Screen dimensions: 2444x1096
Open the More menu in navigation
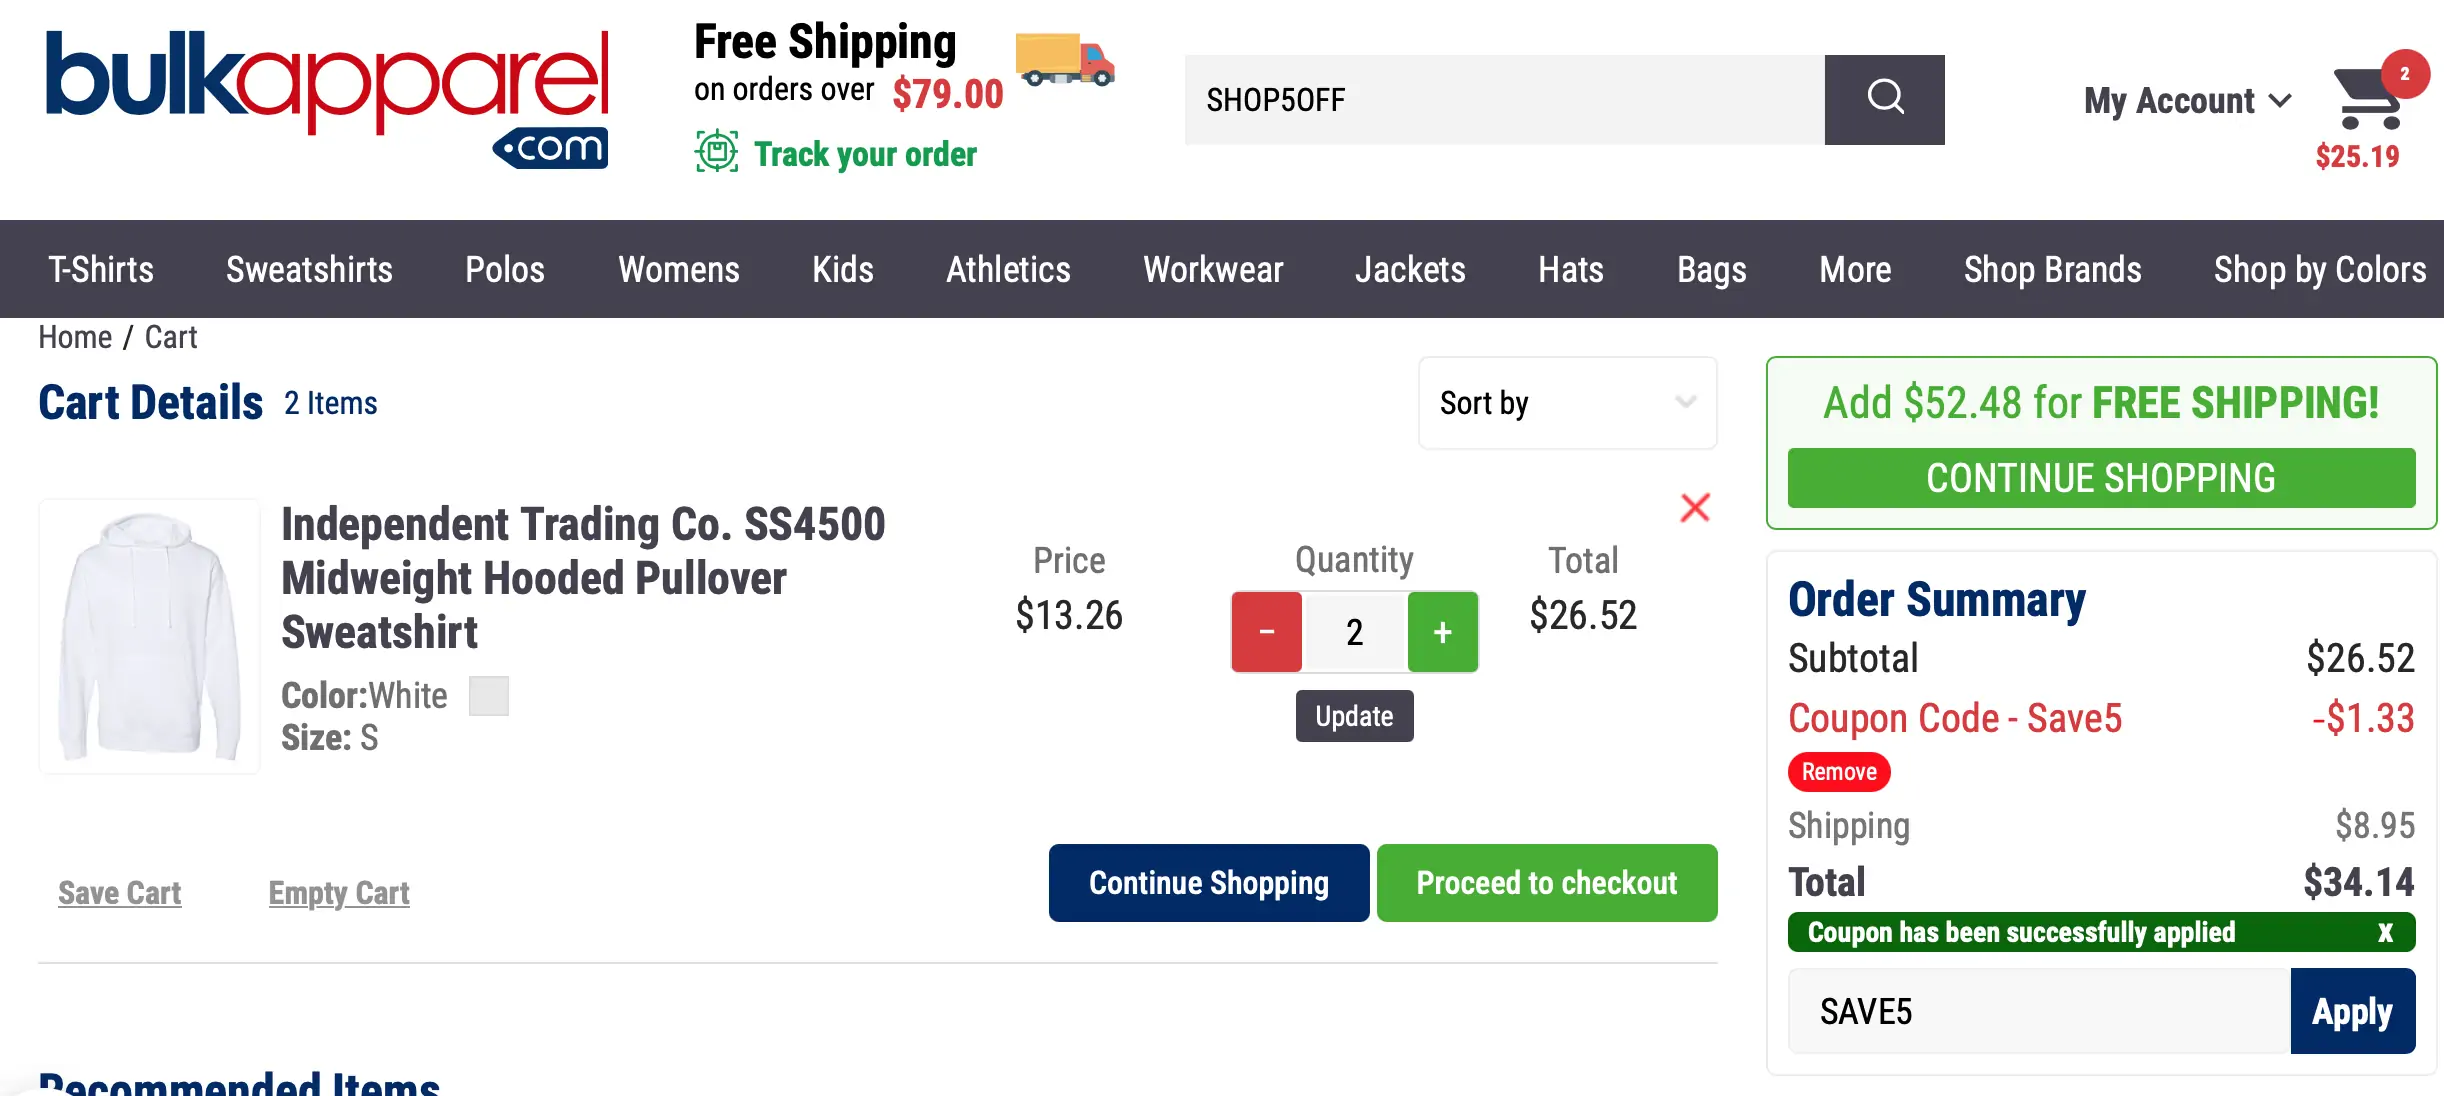point(1854,270)
